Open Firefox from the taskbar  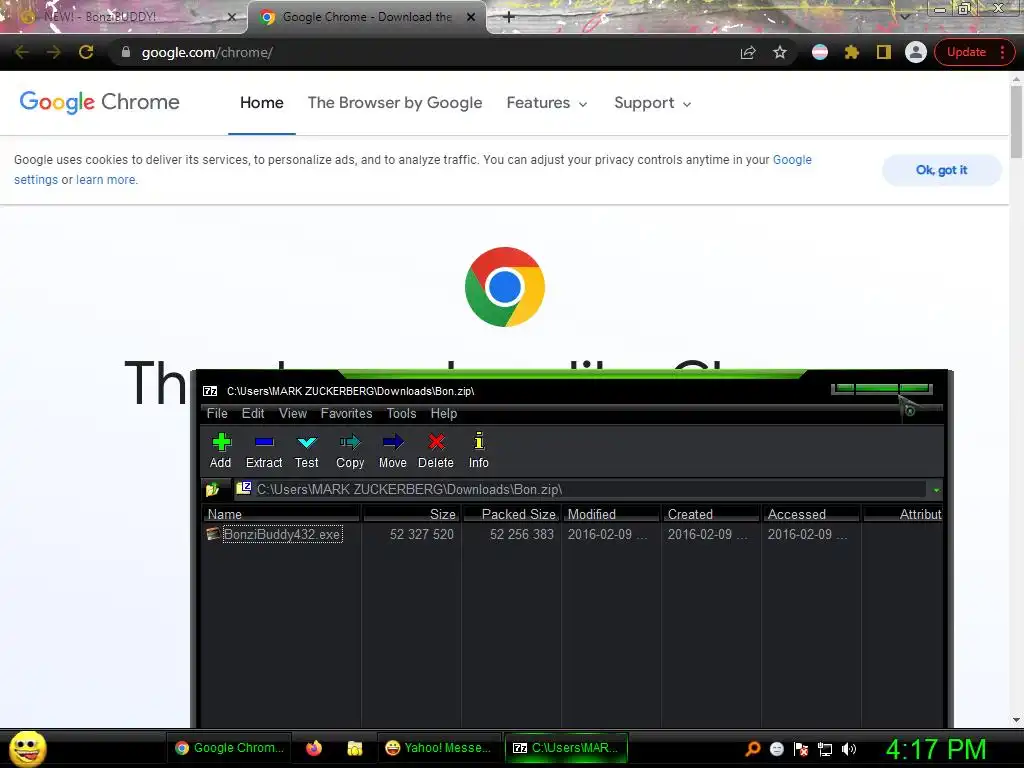click(x=314, y=748)
